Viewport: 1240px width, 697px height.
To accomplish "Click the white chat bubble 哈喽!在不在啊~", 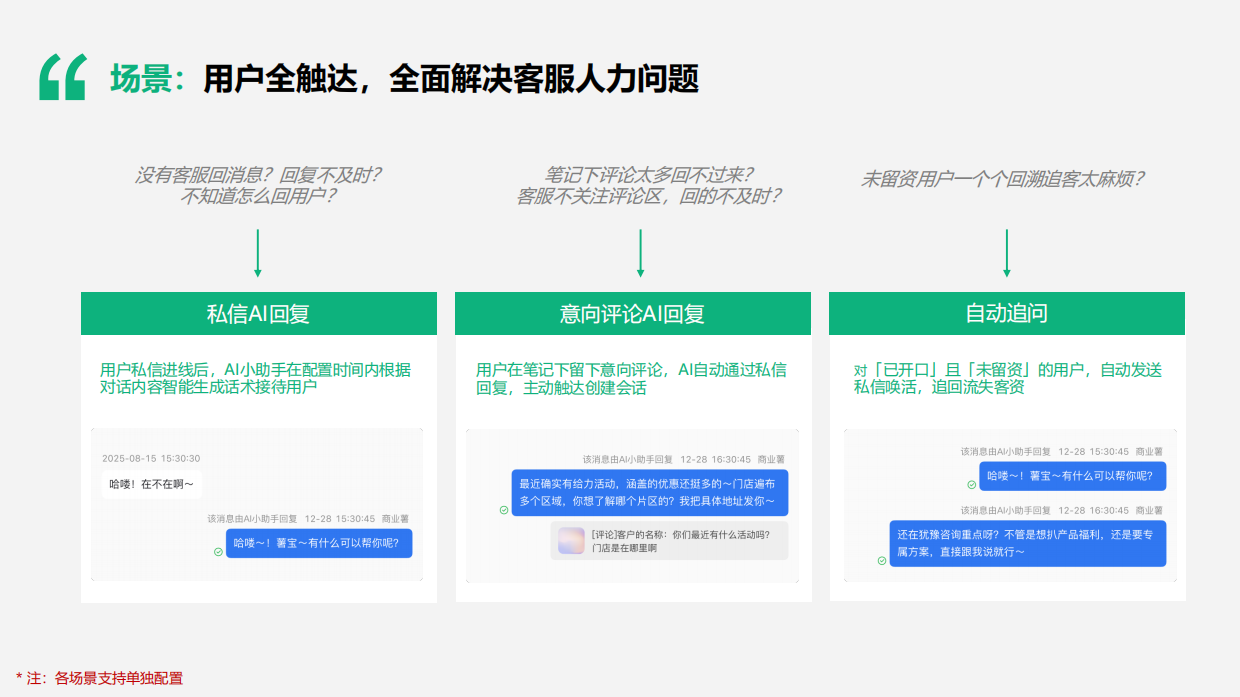I will pos(152,485).
